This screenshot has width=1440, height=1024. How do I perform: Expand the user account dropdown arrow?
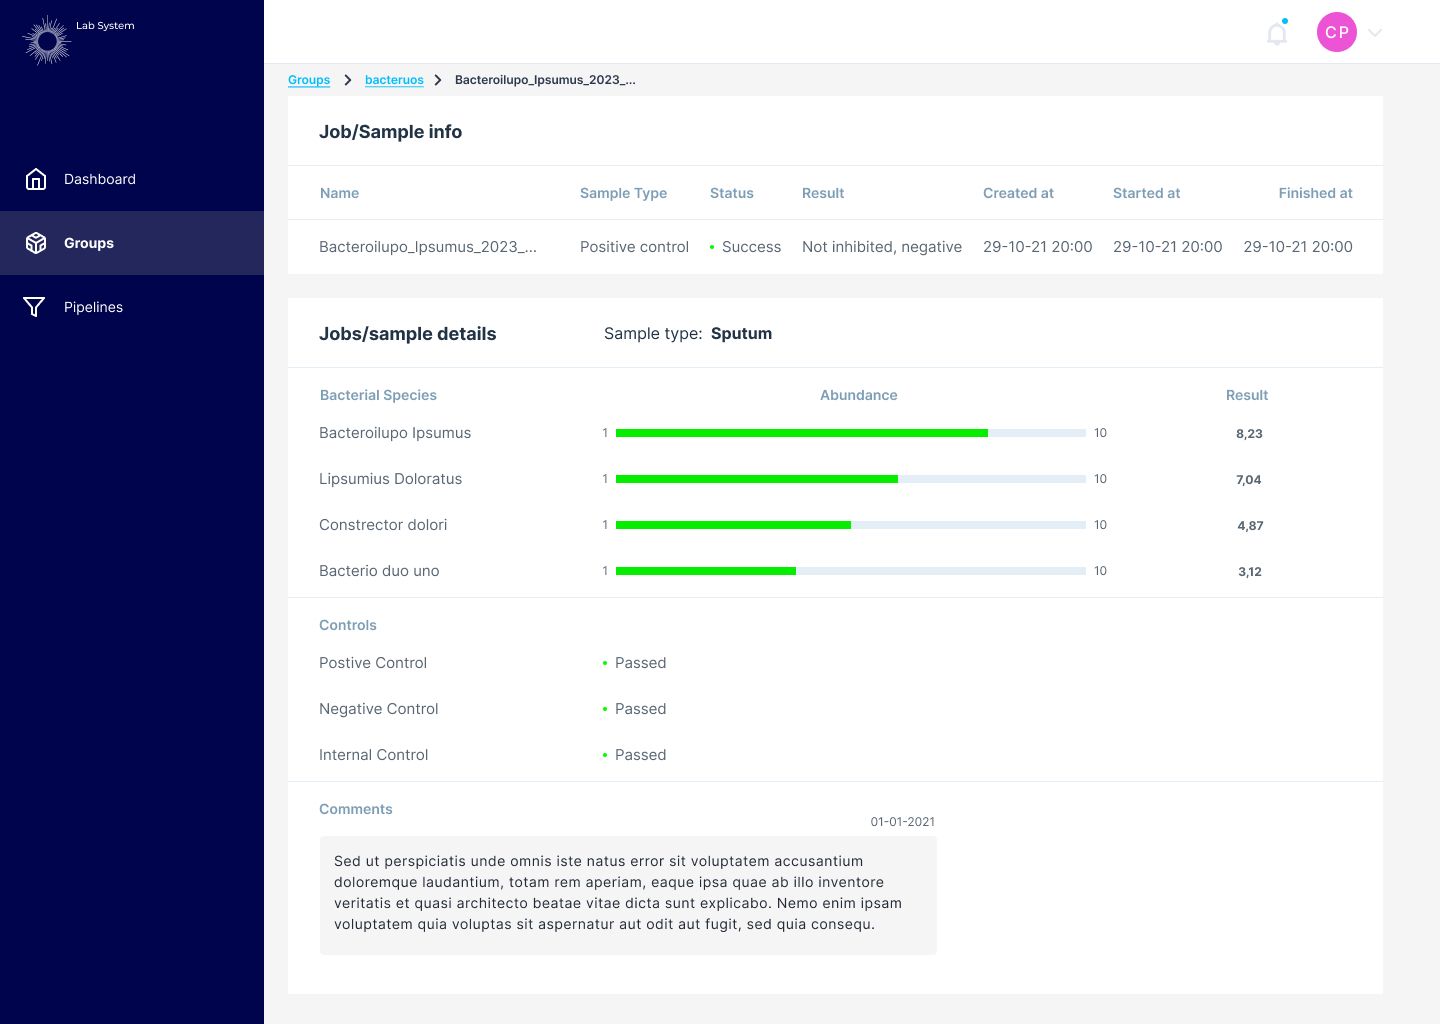coord(1375,33)
